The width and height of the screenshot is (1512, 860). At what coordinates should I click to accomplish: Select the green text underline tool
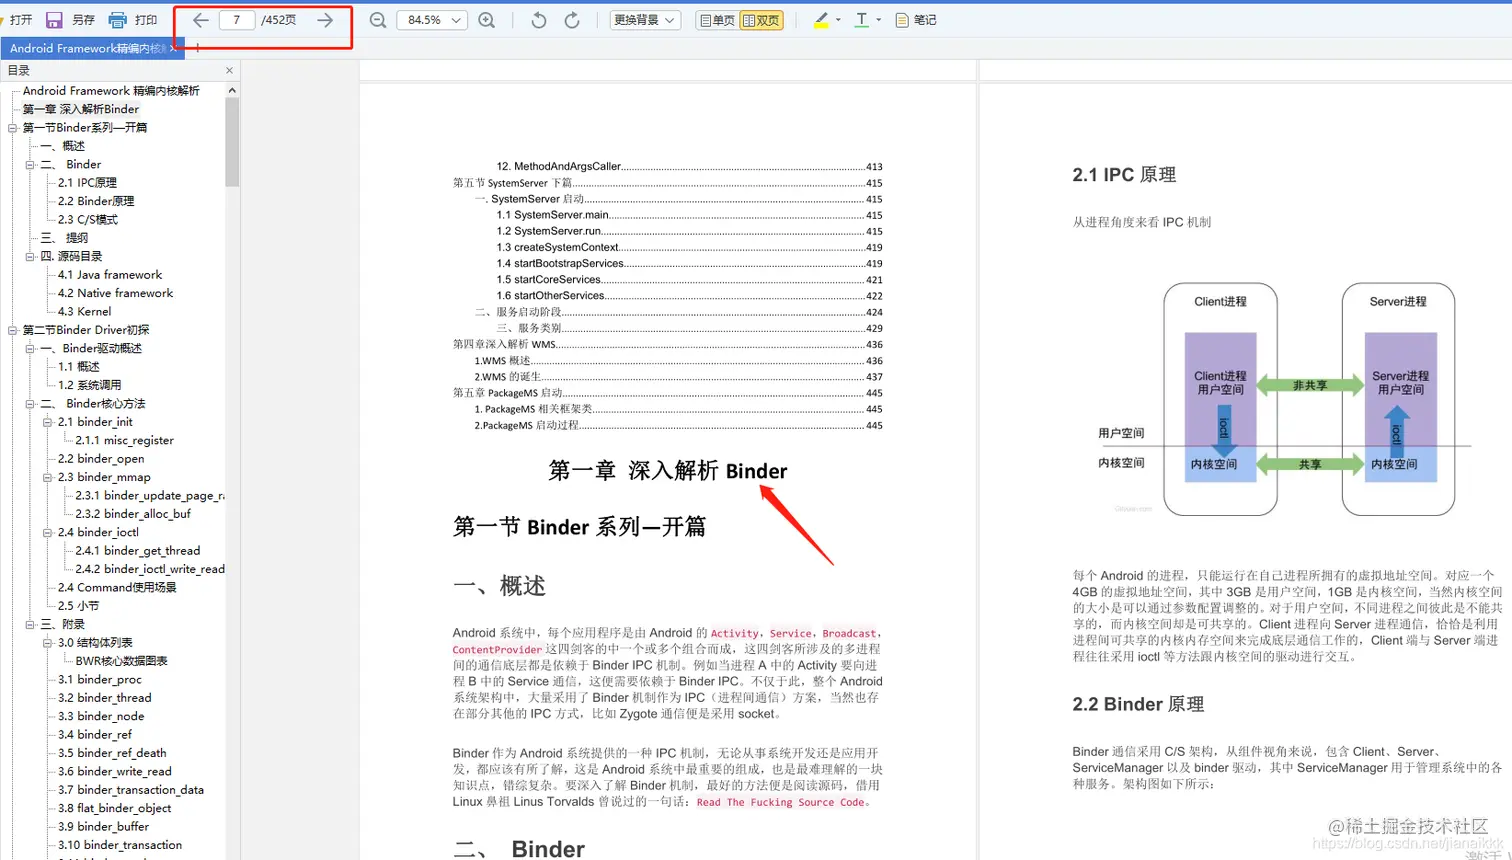862,20
